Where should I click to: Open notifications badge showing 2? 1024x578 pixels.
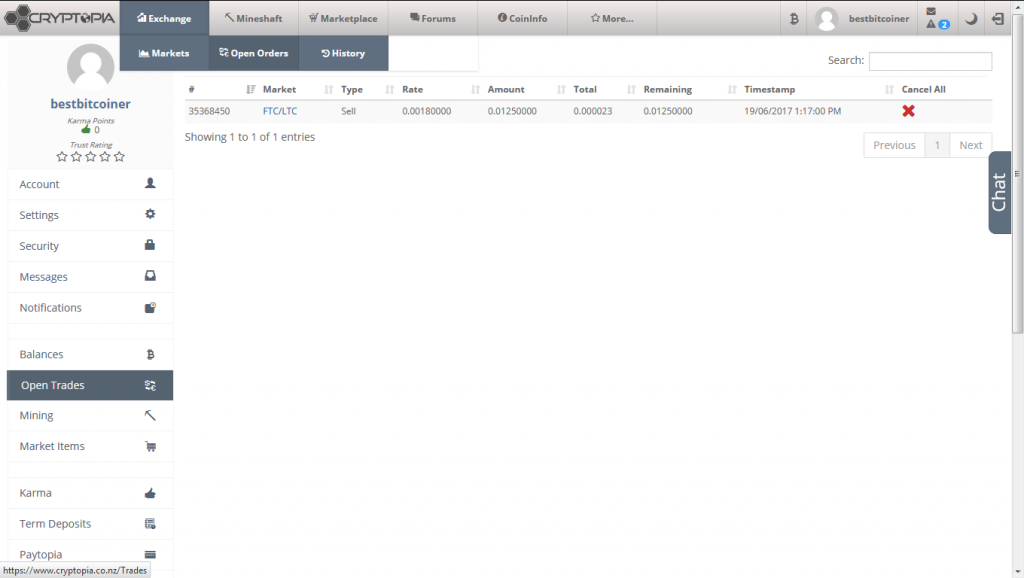point(944,24)
